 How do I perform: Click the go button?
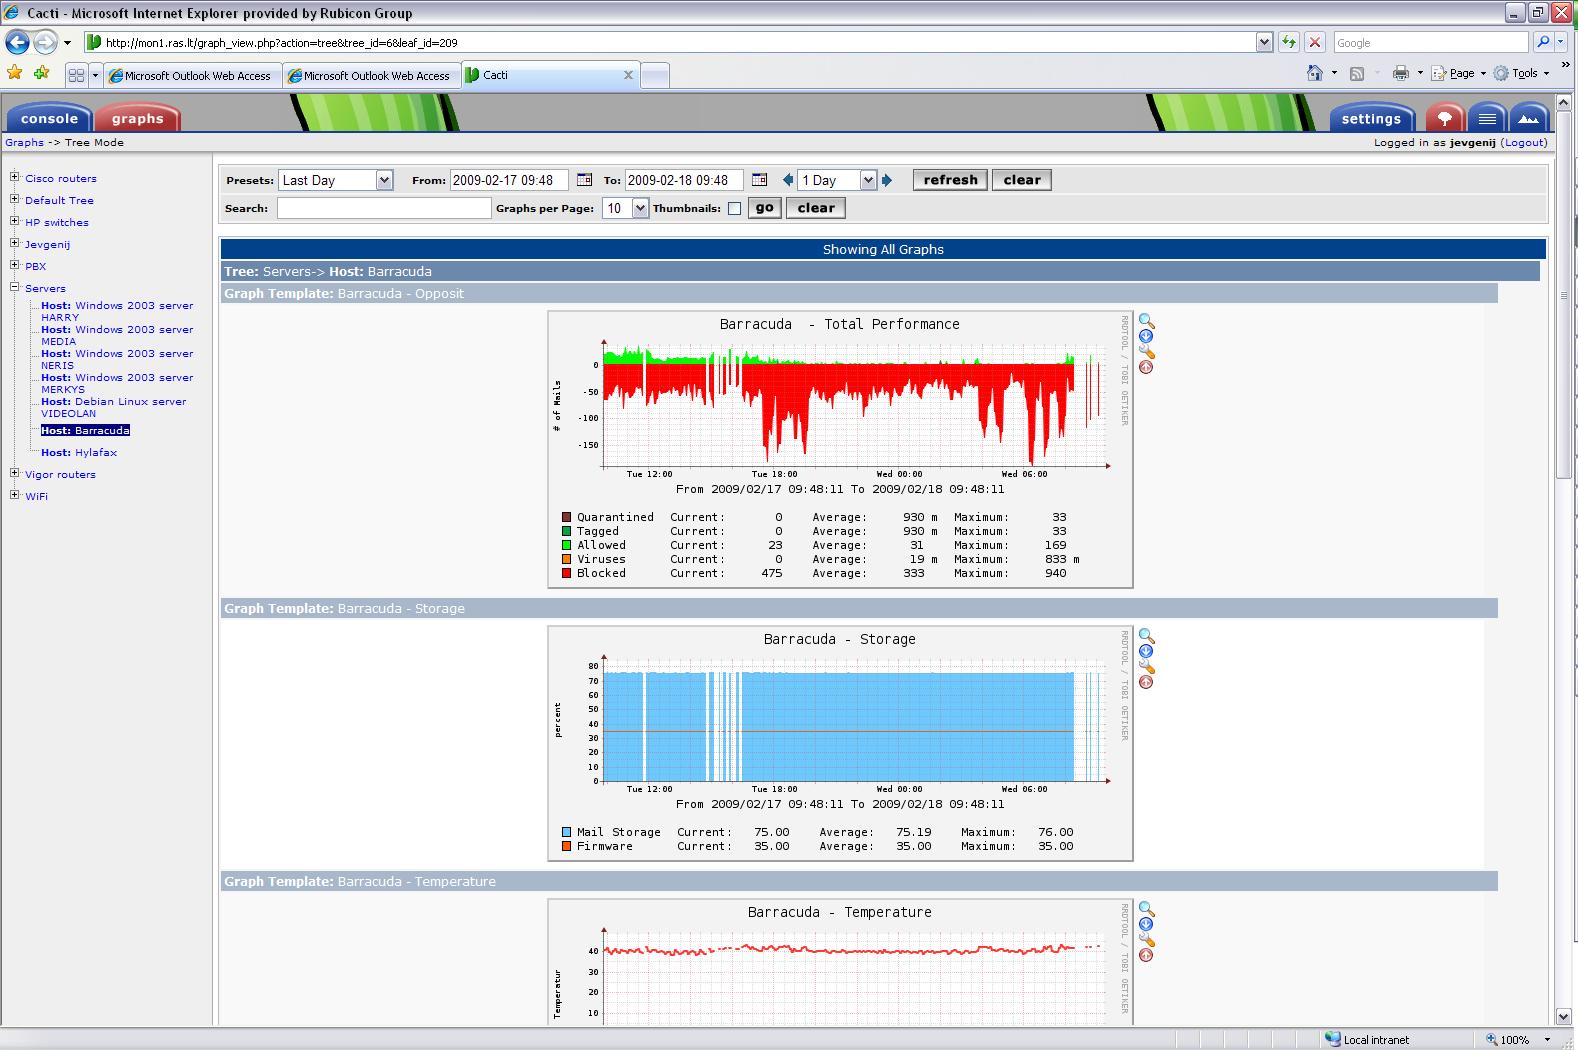click(x=765, y=208)
